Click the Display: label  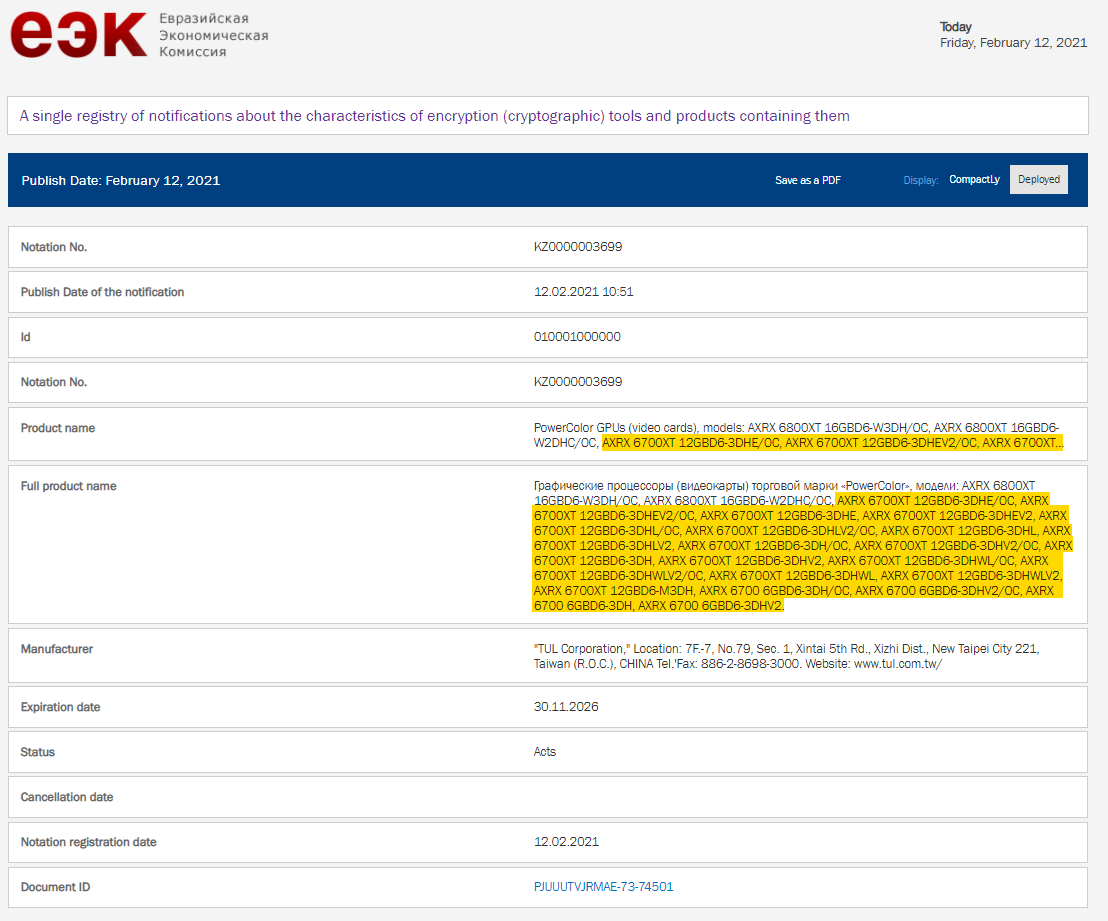coord(921,180)
